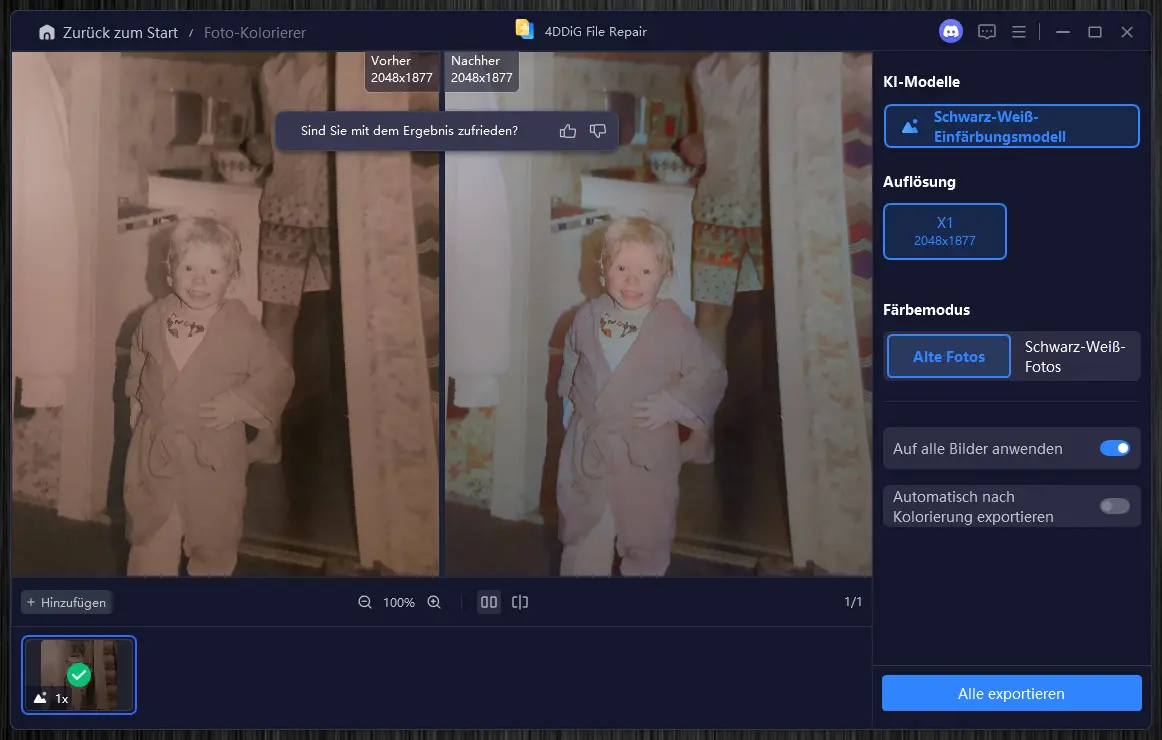The width and height of the screenshot is (1162, 740).
Task: Click the thumbs down icon
Action: [598, 131]
